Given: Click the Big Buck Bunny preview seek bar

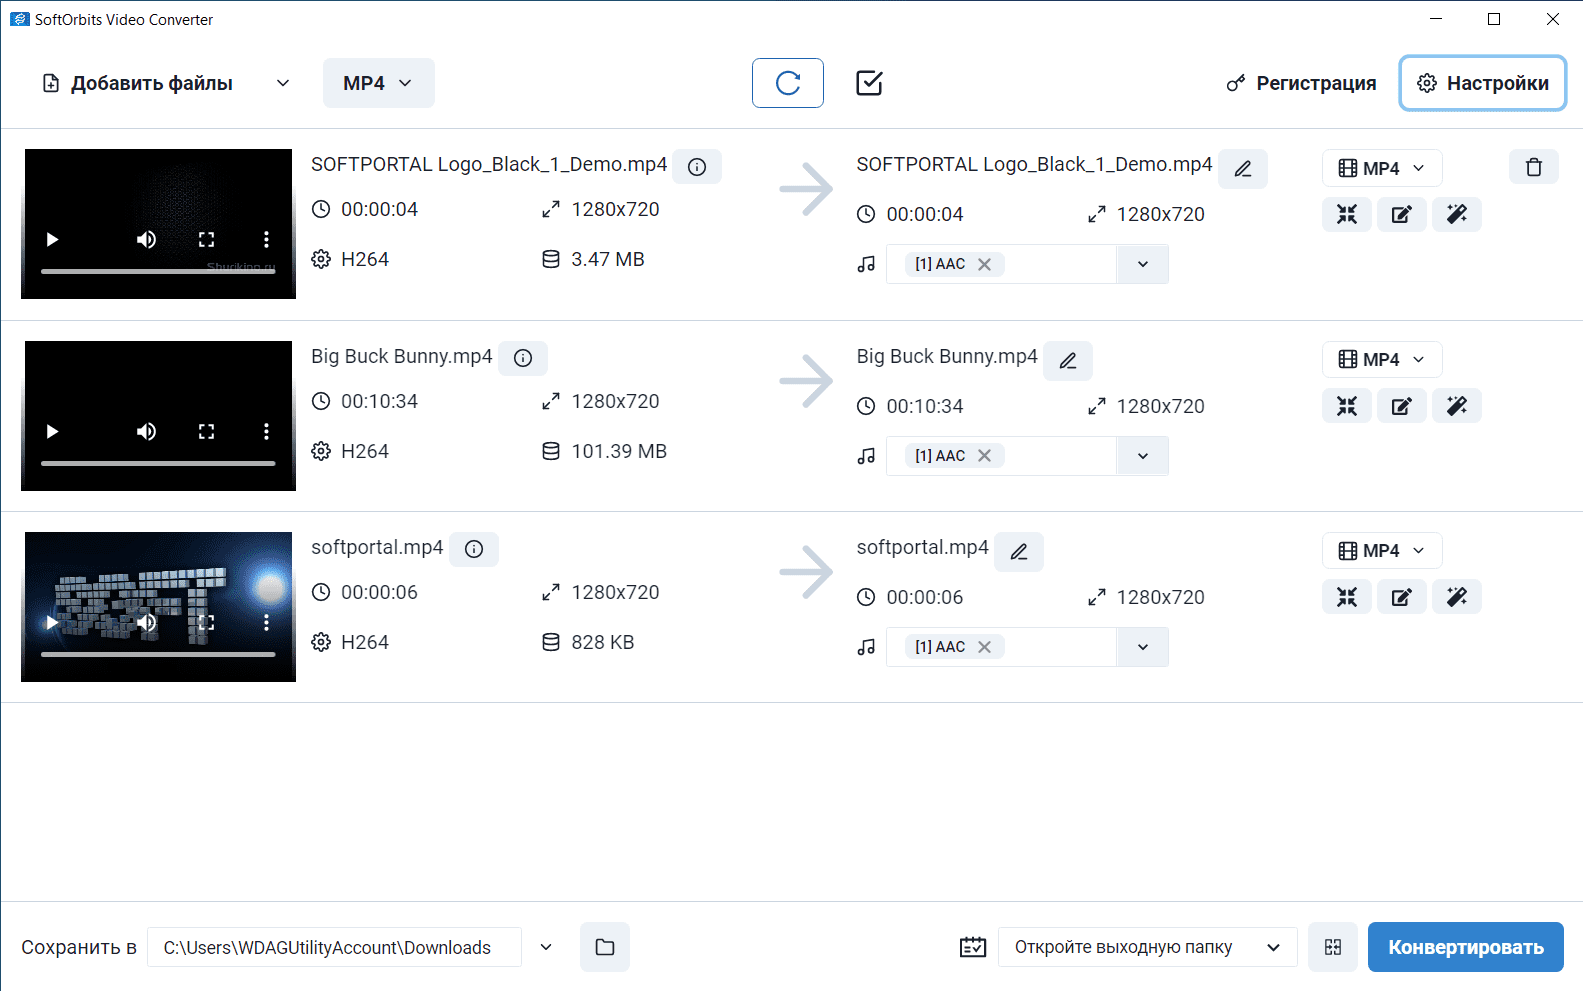Looking at the screenshot, I should pos(158,463).
